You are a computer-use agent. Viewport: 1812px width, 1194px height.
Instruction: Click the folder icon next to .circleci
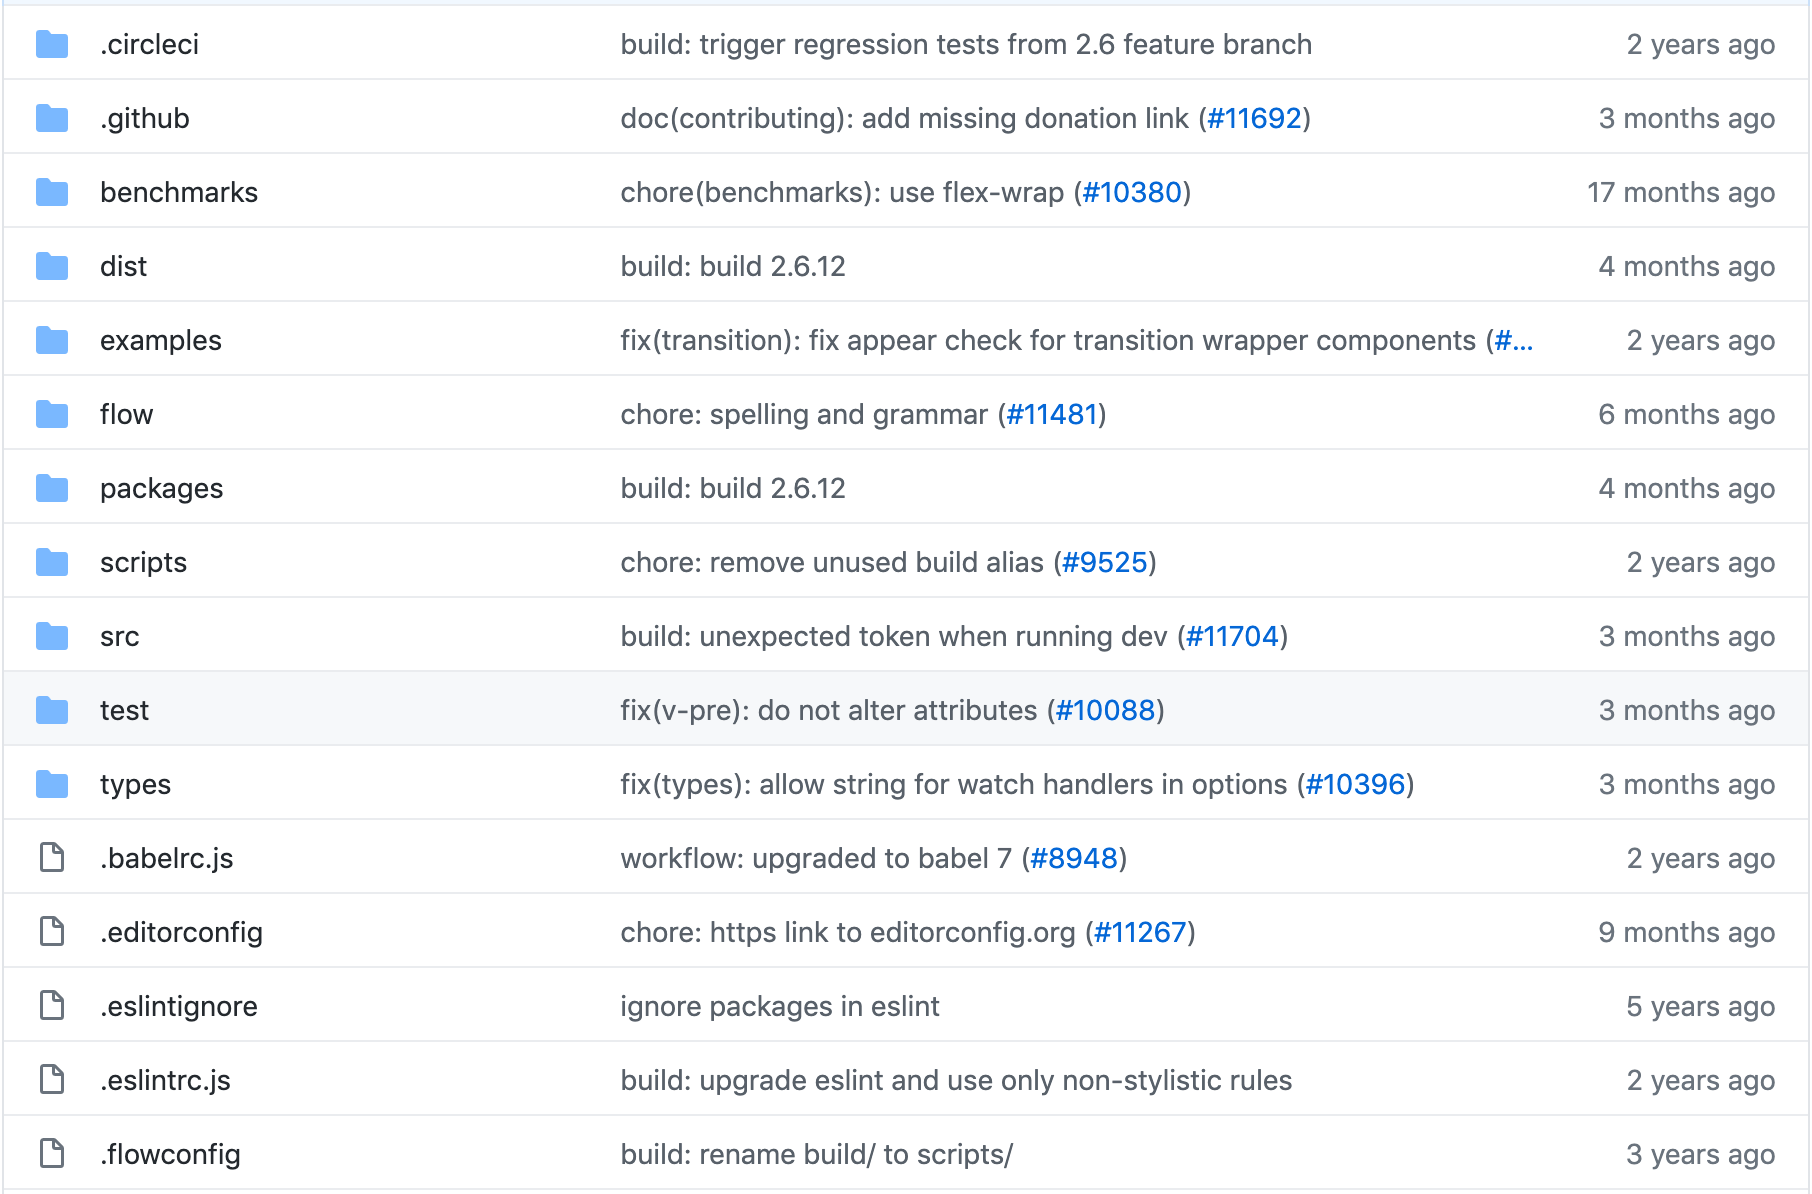tap(52, 44)
